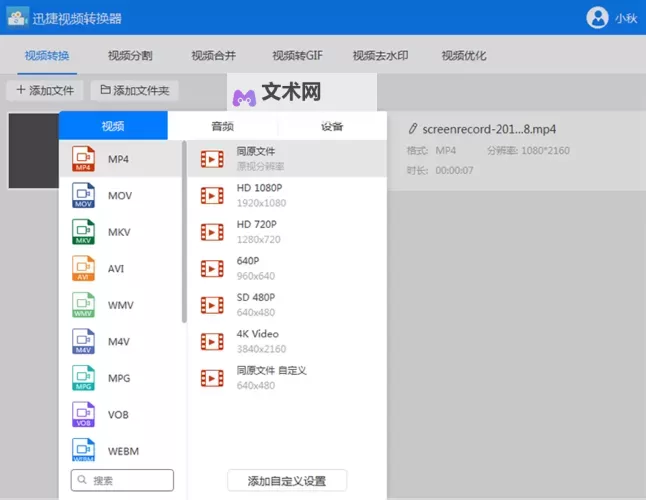
Task: Click the 添加文件夹 button
Action: [x=135, y=90]
